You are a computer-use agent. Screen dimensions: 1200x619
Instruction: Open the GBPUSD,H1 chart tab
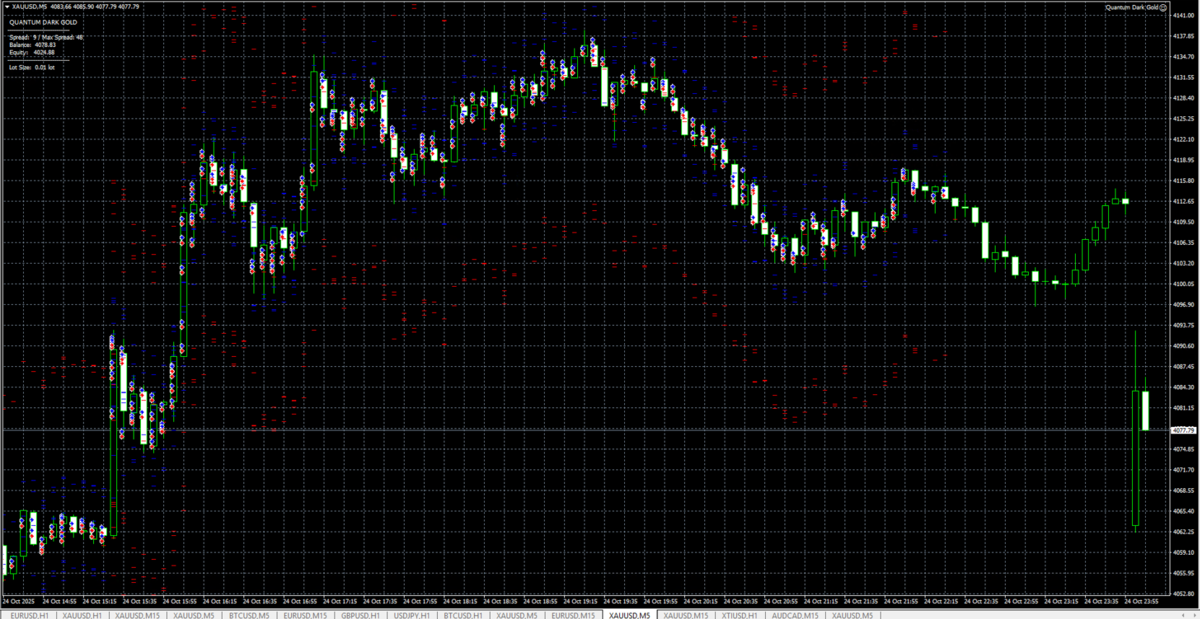coord(360,614)
